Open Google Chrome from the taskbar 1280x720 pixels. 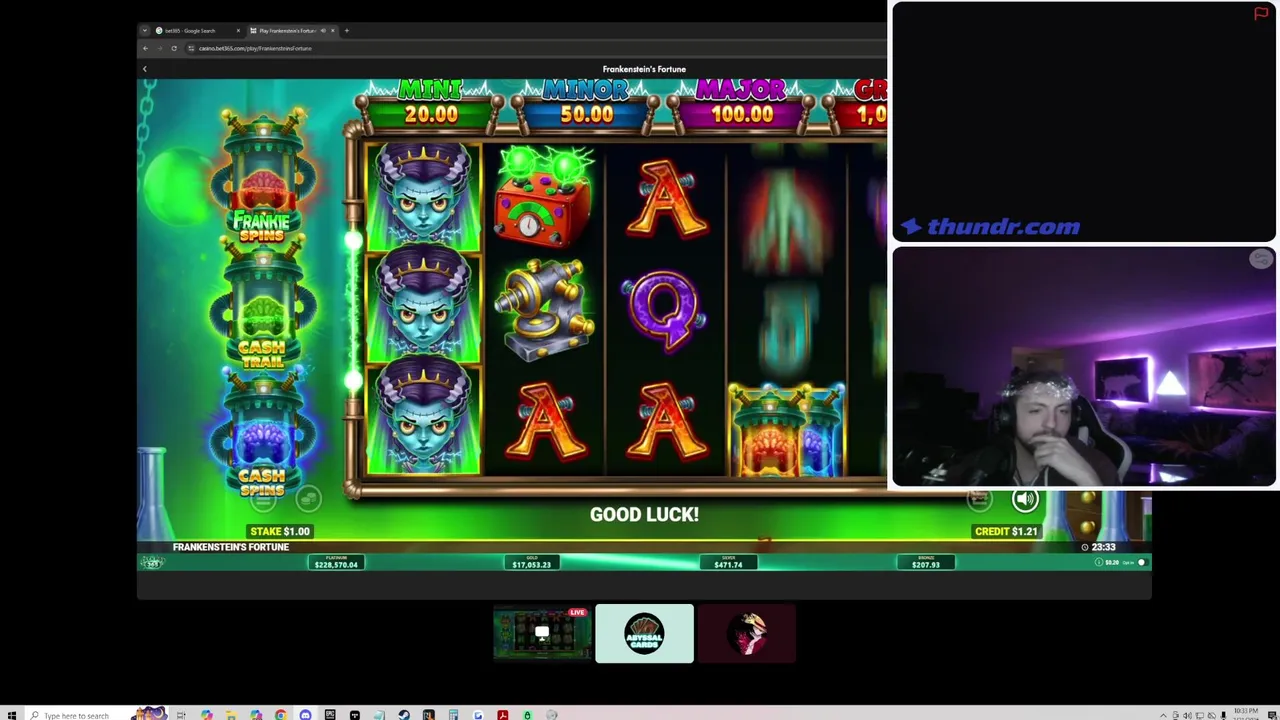click(x=280, y=715)
